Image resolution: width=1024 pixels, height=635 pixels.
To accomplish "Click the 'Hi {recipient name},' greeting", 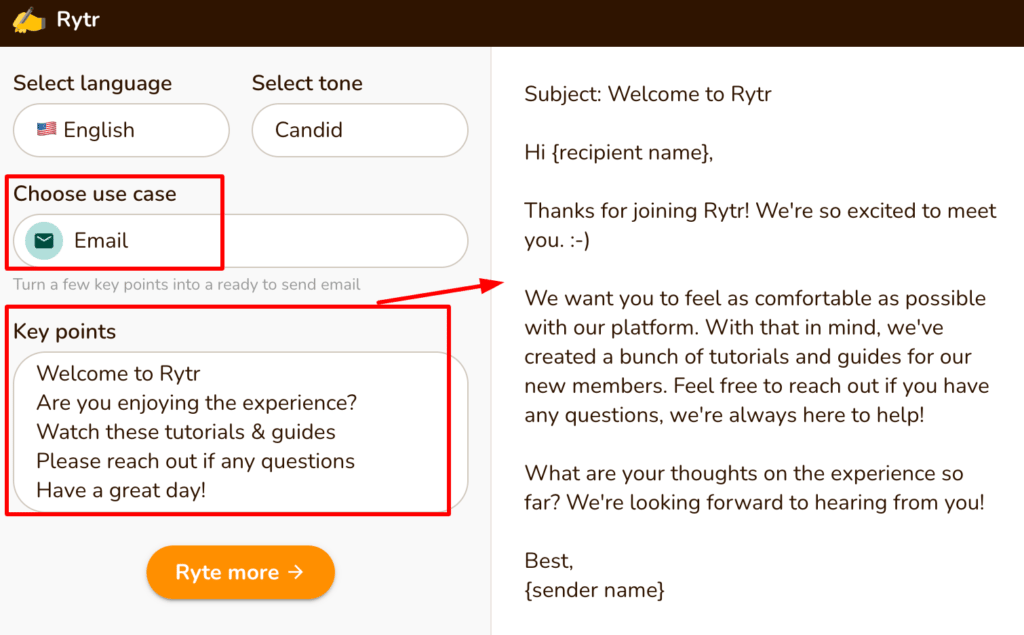I will [618, 153].
